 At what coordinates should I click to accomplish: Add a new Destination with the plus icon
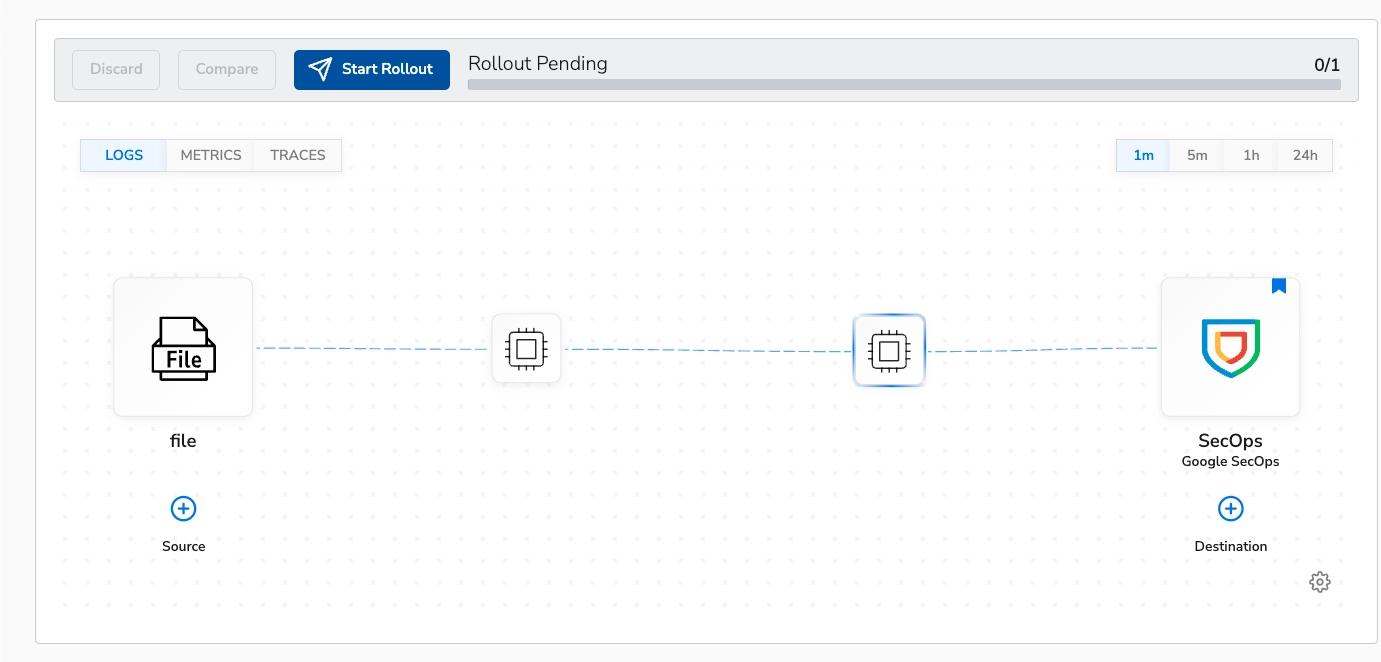click(1230, 508)
